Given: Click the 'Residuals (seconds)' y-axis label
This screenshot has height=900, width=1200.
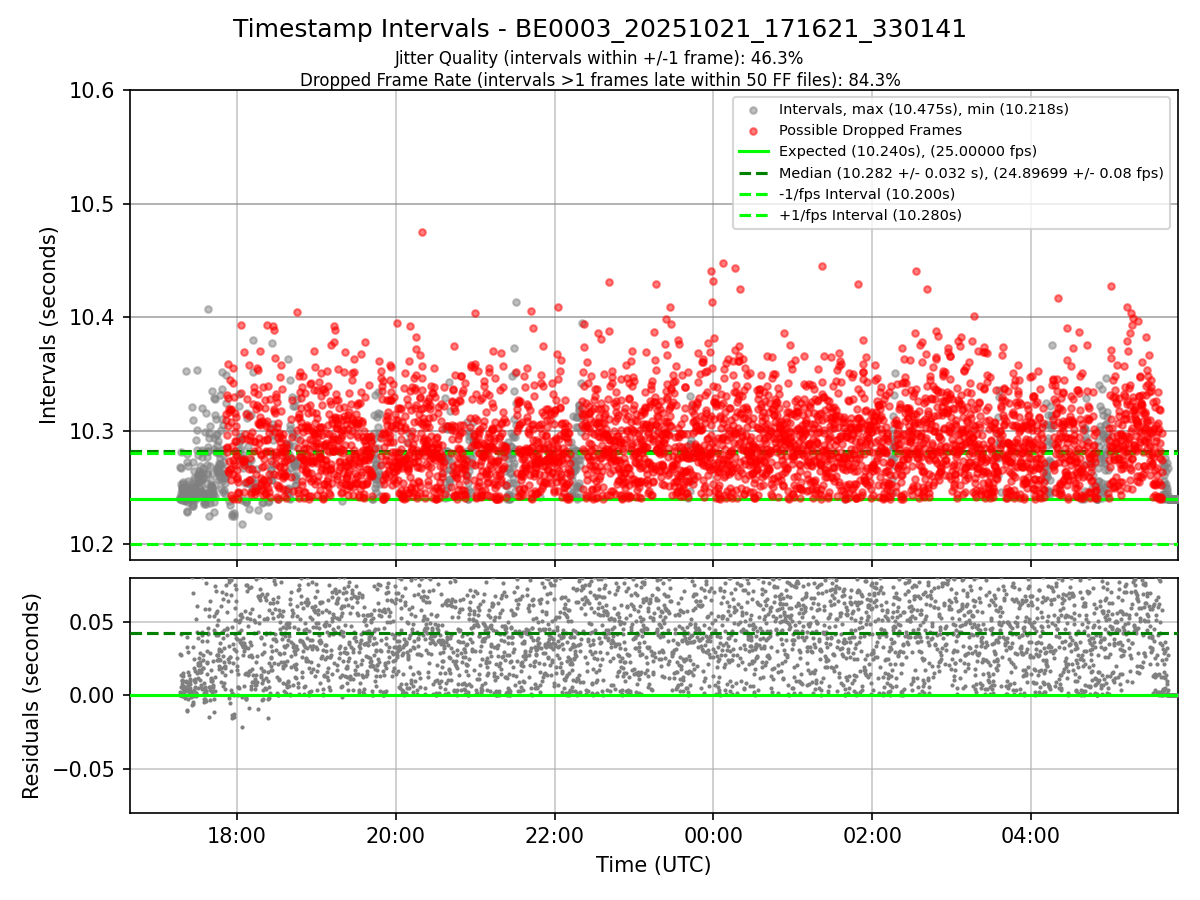Looking at the screenshot, I should [31, 696].
